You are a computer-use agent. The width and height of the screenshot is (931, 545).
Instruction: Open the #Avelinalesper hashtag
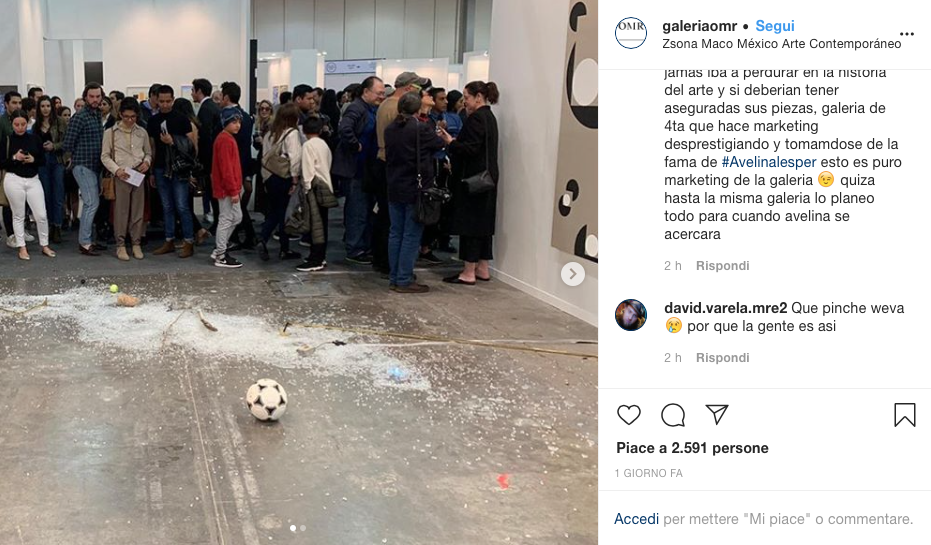tap(769, 162)
